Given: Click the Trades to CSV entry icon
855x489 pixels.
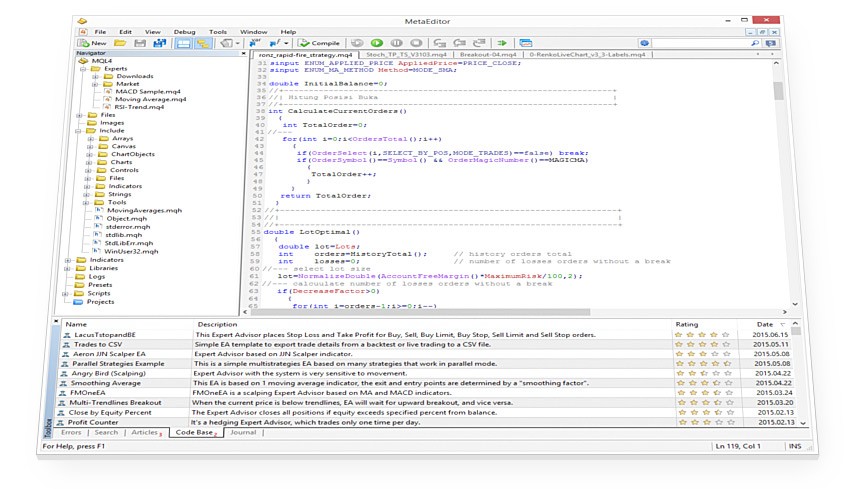Looking at the screenshot, I should pos(66,344).
